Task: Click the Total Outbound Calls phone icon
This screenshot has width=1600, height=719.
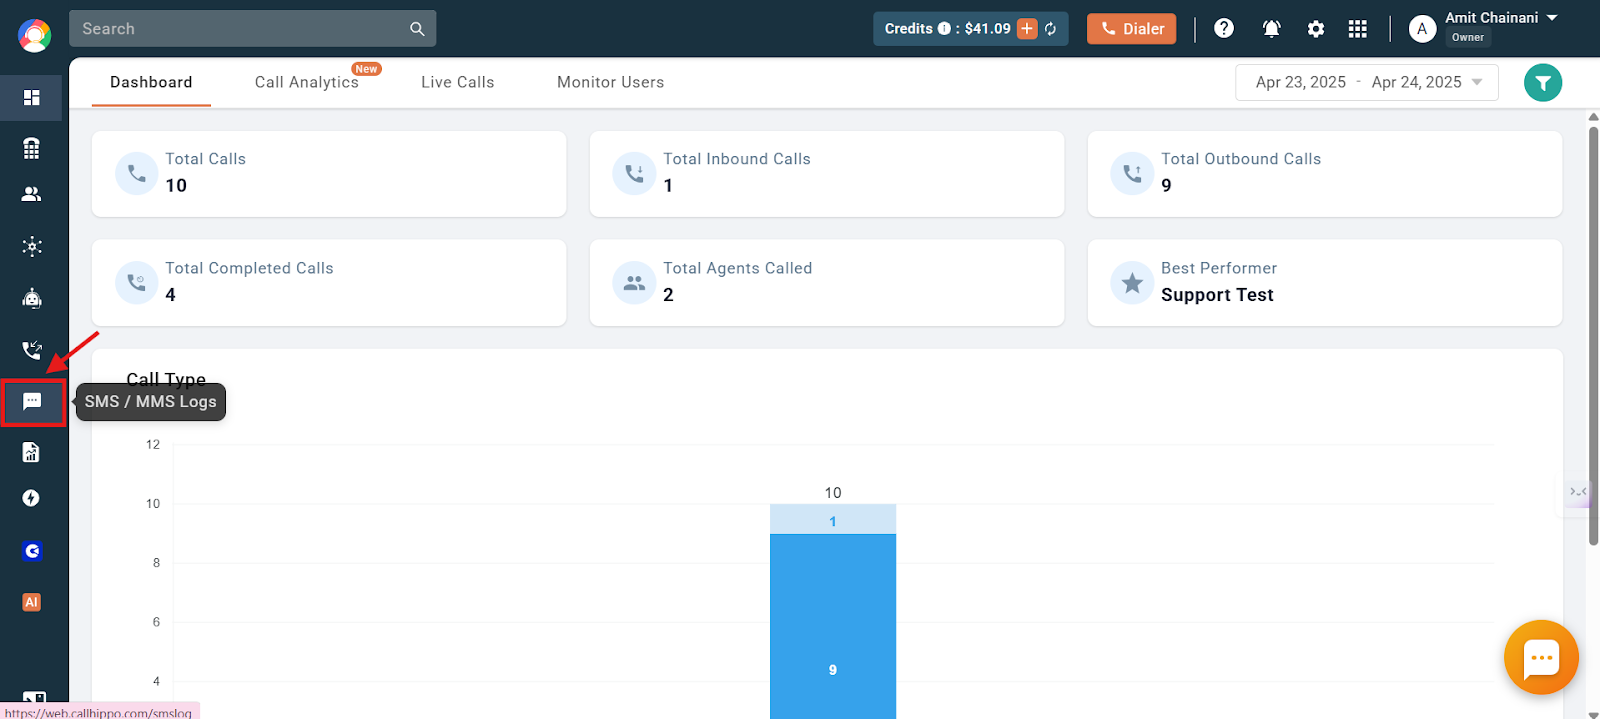Action: [1132, 173]
